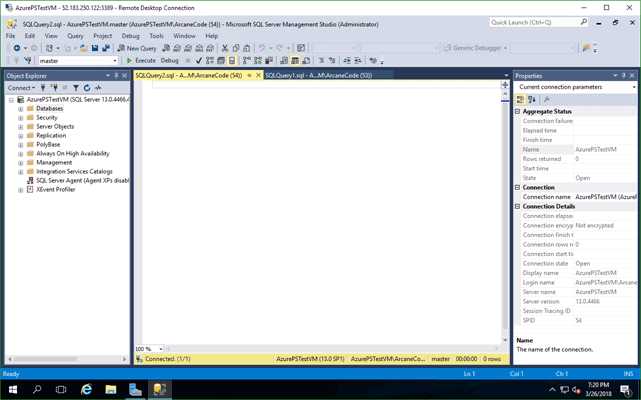
Task: Click the Filter funnel icon in Object Explorer
Action: [76, 88]
